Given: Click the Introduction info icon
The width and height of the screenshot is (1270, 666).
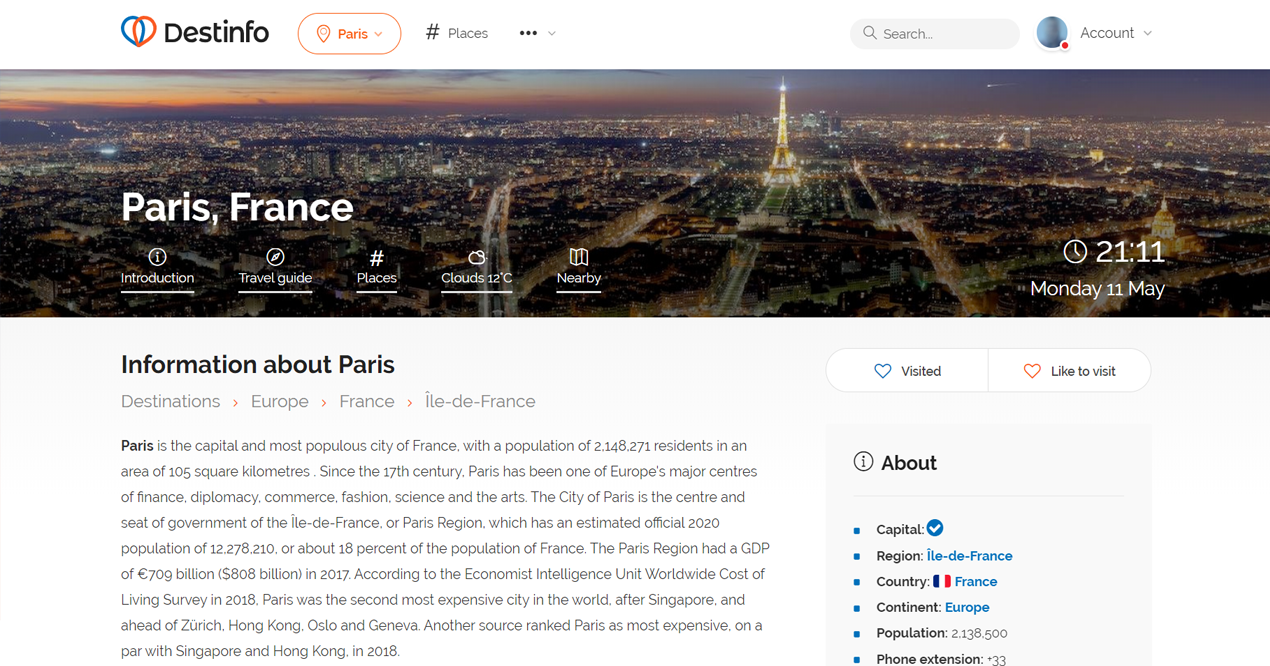Looking at the screenshot, I should coord(157,257).
